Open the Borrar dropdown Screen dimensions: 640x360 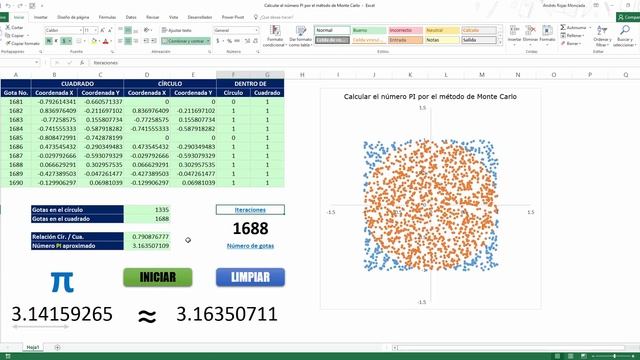[x=571, y=43]
